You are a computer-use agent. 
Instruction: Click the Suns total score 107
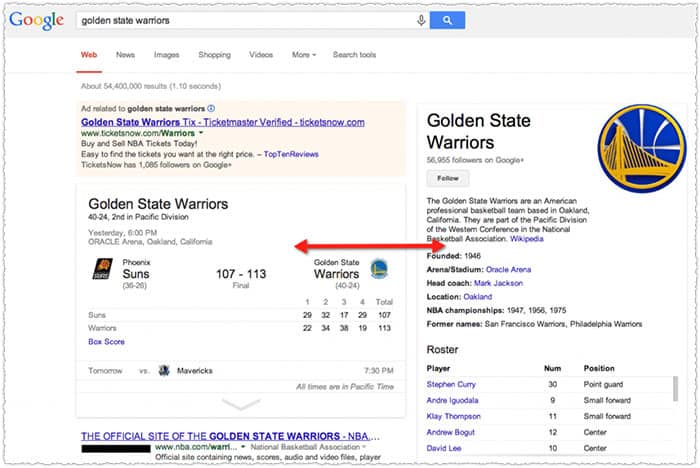point(384,315)
